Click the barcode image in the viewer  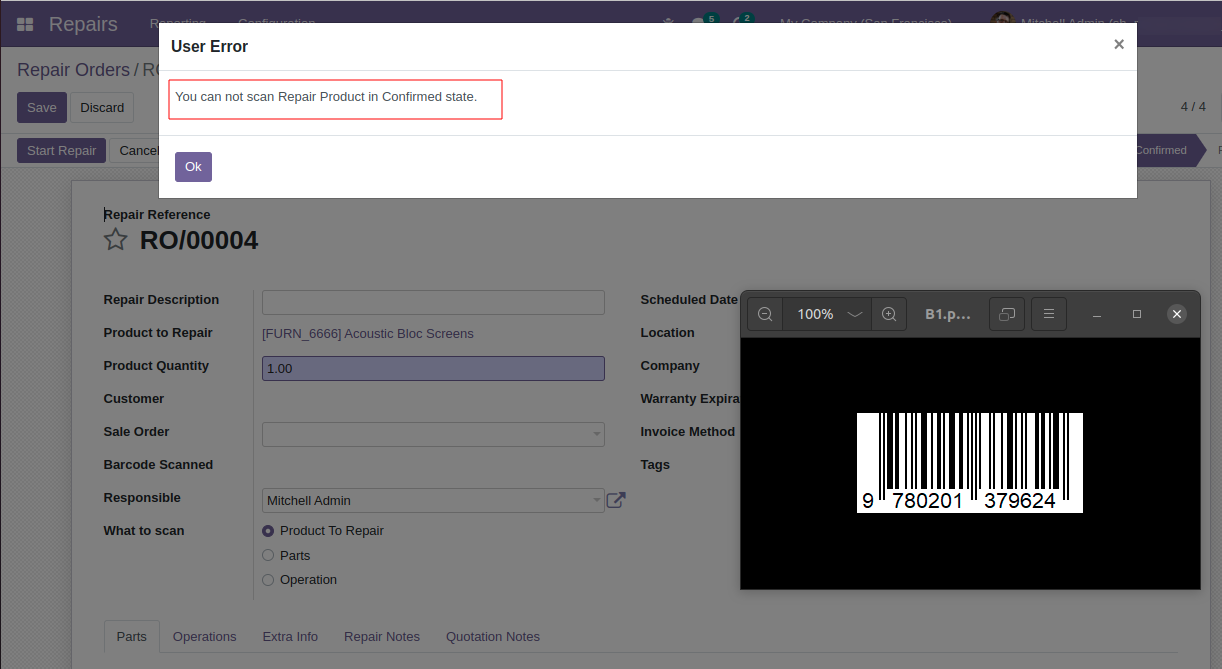point(970,462)
